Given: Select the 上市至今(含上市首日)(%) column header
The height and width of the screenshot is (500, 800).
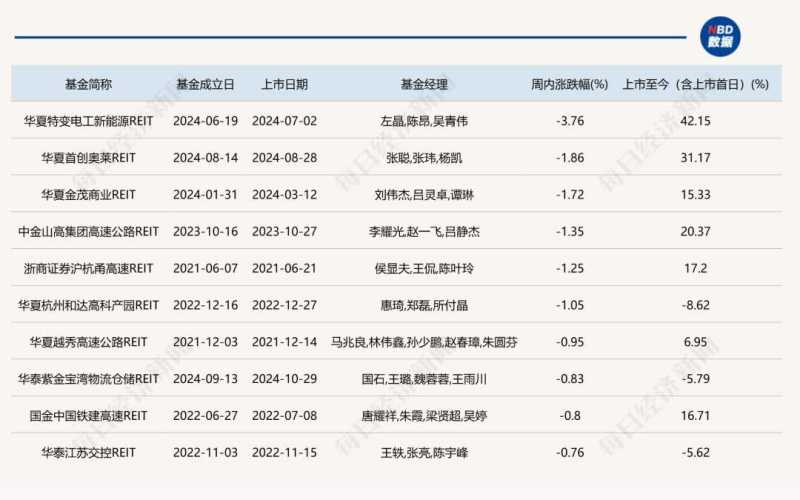Looking at the screenshot, I should 695,84.
